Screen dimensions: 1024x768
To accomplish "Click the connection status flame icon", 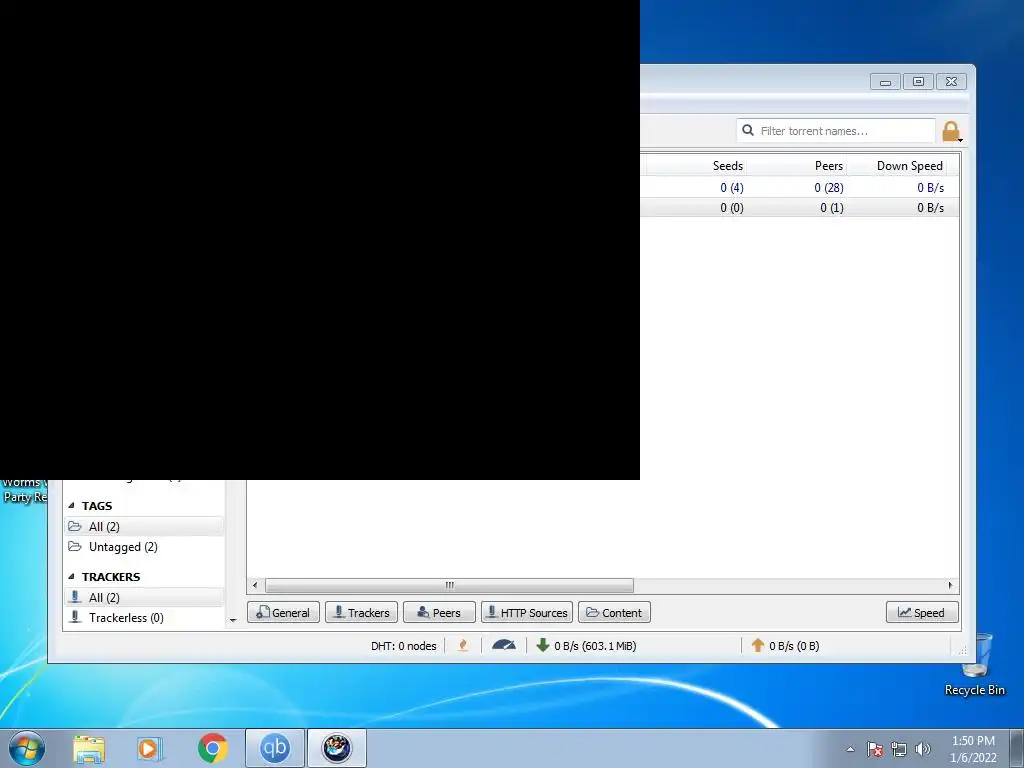I will click(463, 645).
